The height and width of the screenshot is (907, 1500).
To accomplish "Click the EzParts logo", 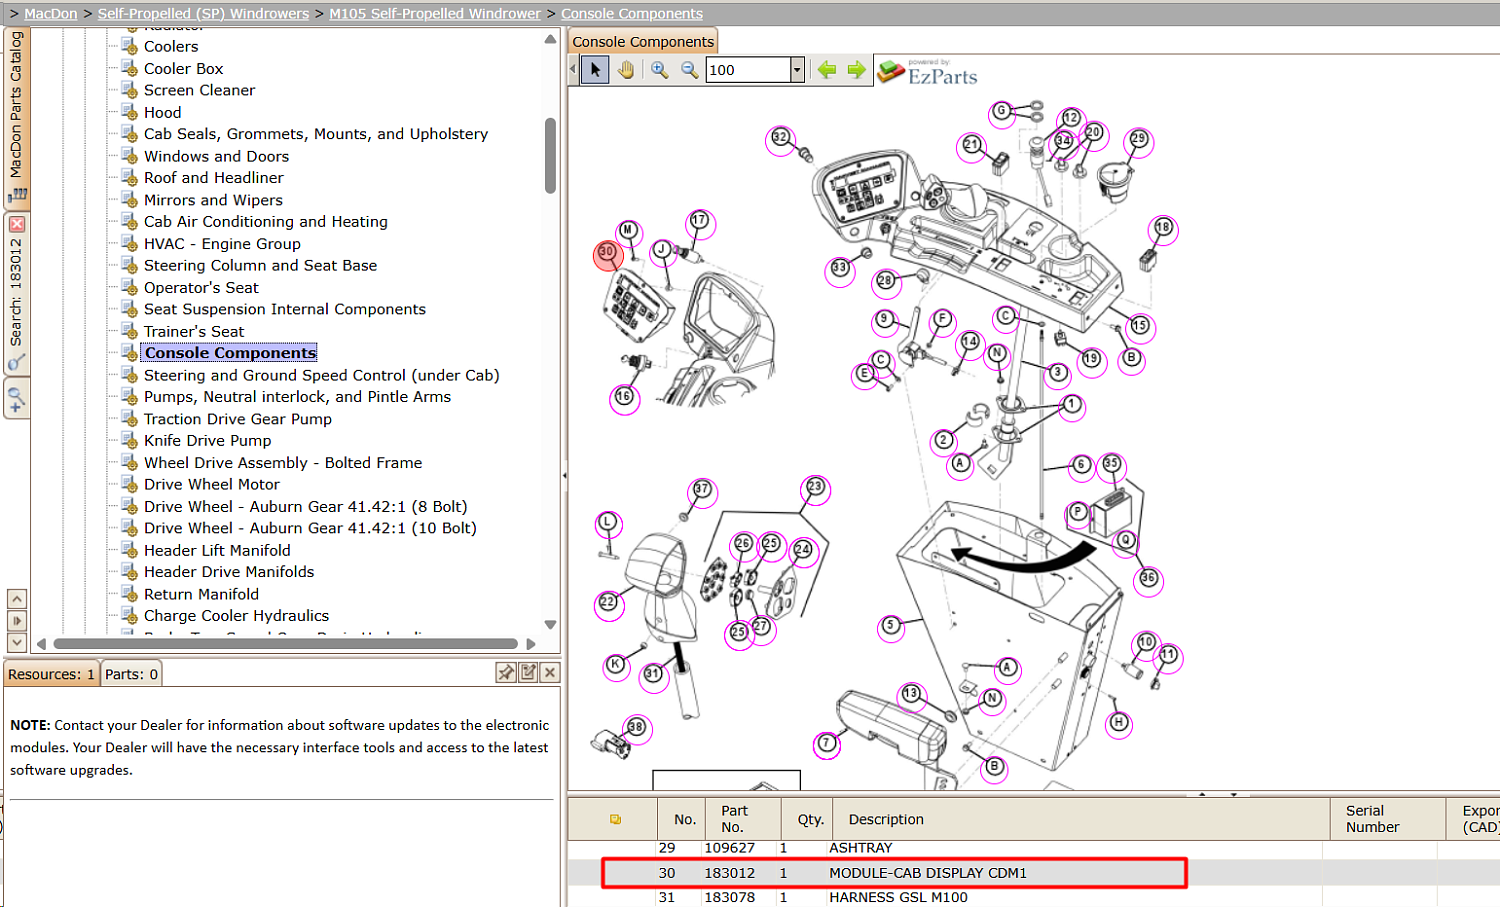I will tap(927, 72).
